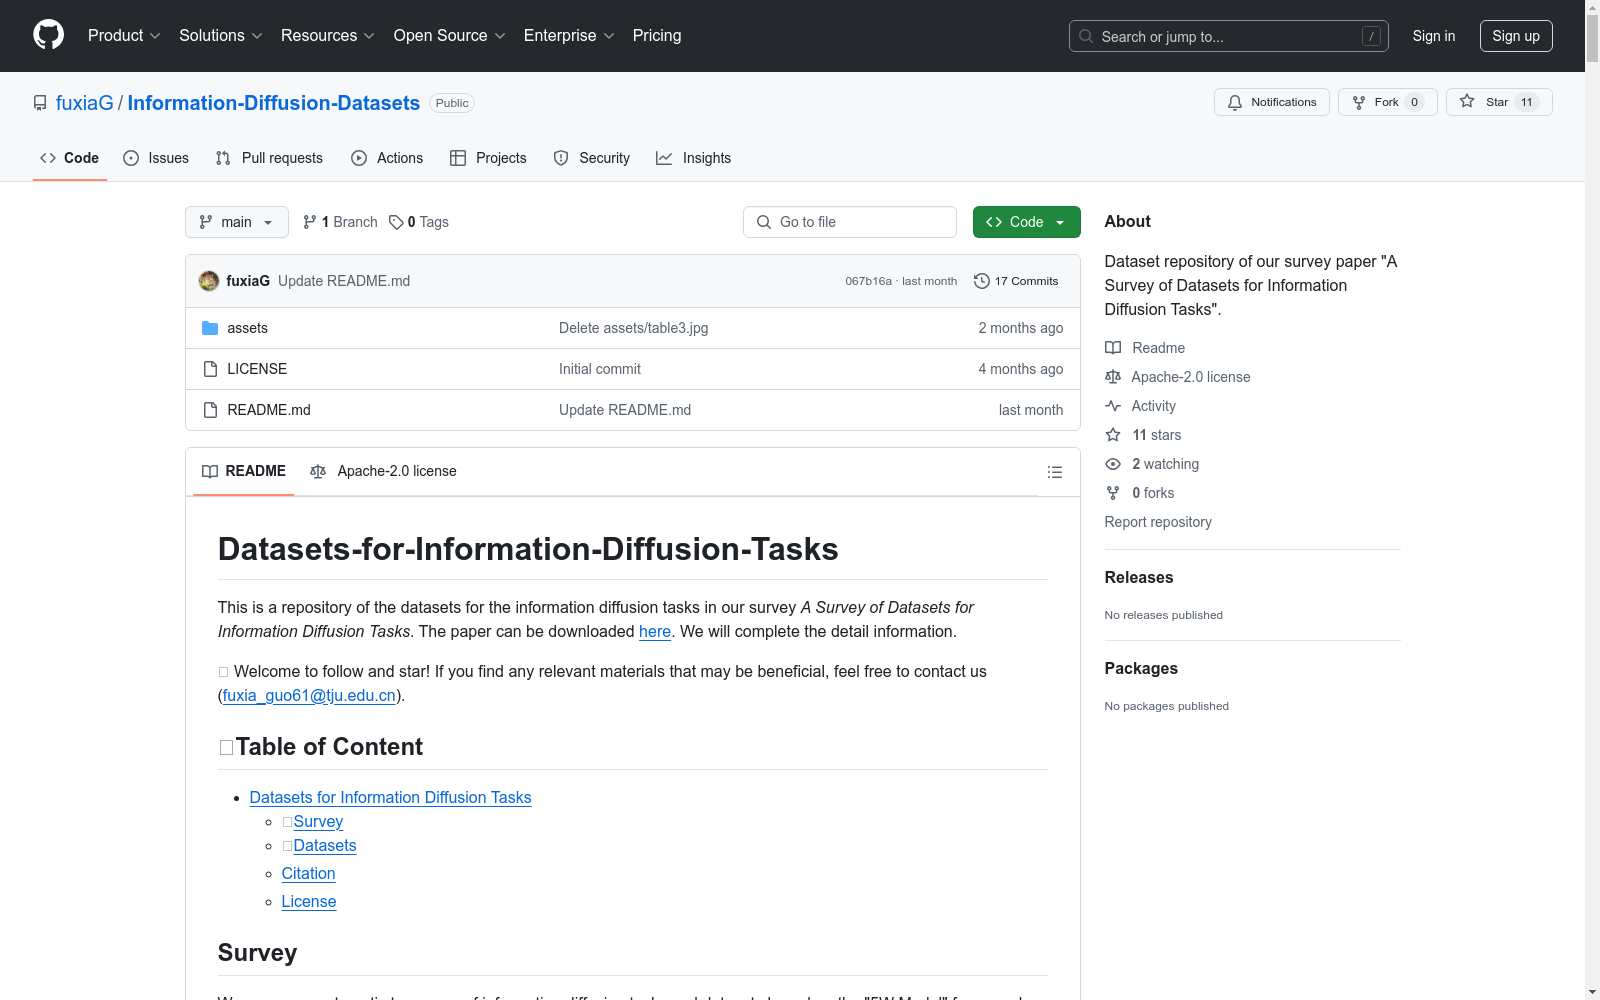Screen dimensions: 1600x1000
Task: View the 1 Branch link
Action: 340,222
